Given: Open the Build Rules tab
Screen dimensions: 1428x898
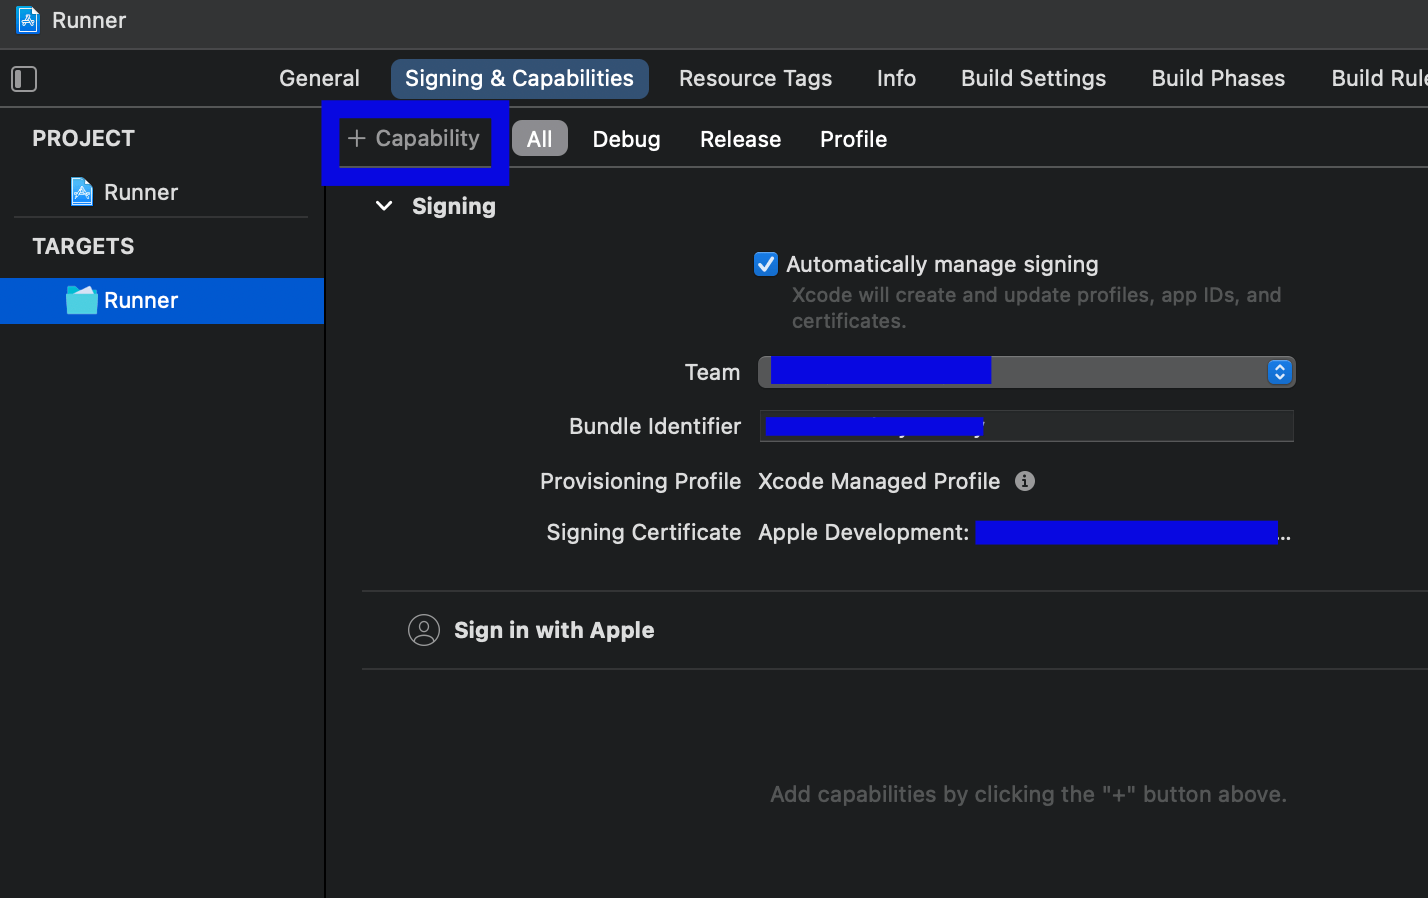Looking at the screenshot, I should (x=1378, y=78).
